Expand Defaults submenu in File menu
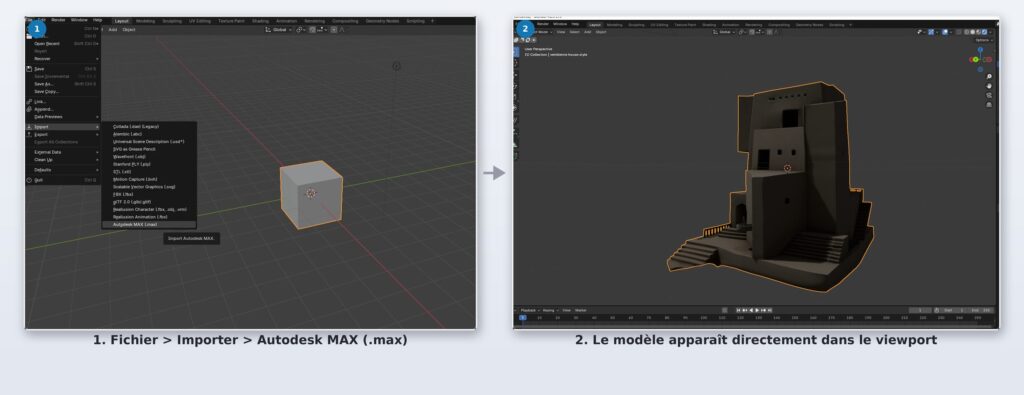 click(63, 170)
